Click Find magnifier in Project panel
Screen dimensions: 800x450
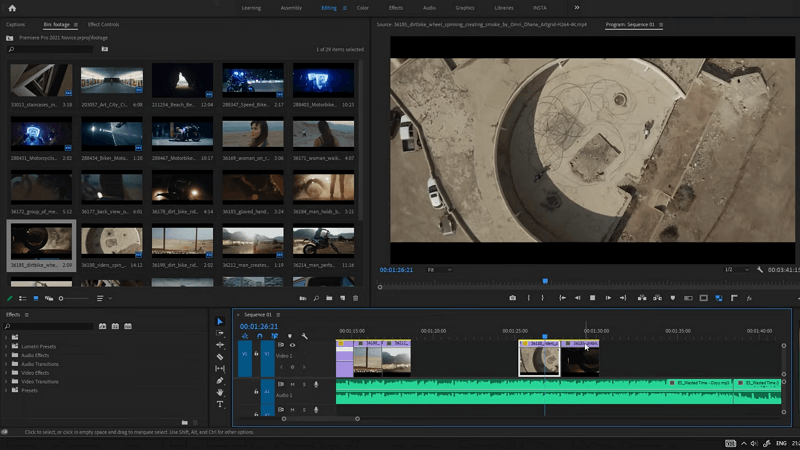[316, 298]
